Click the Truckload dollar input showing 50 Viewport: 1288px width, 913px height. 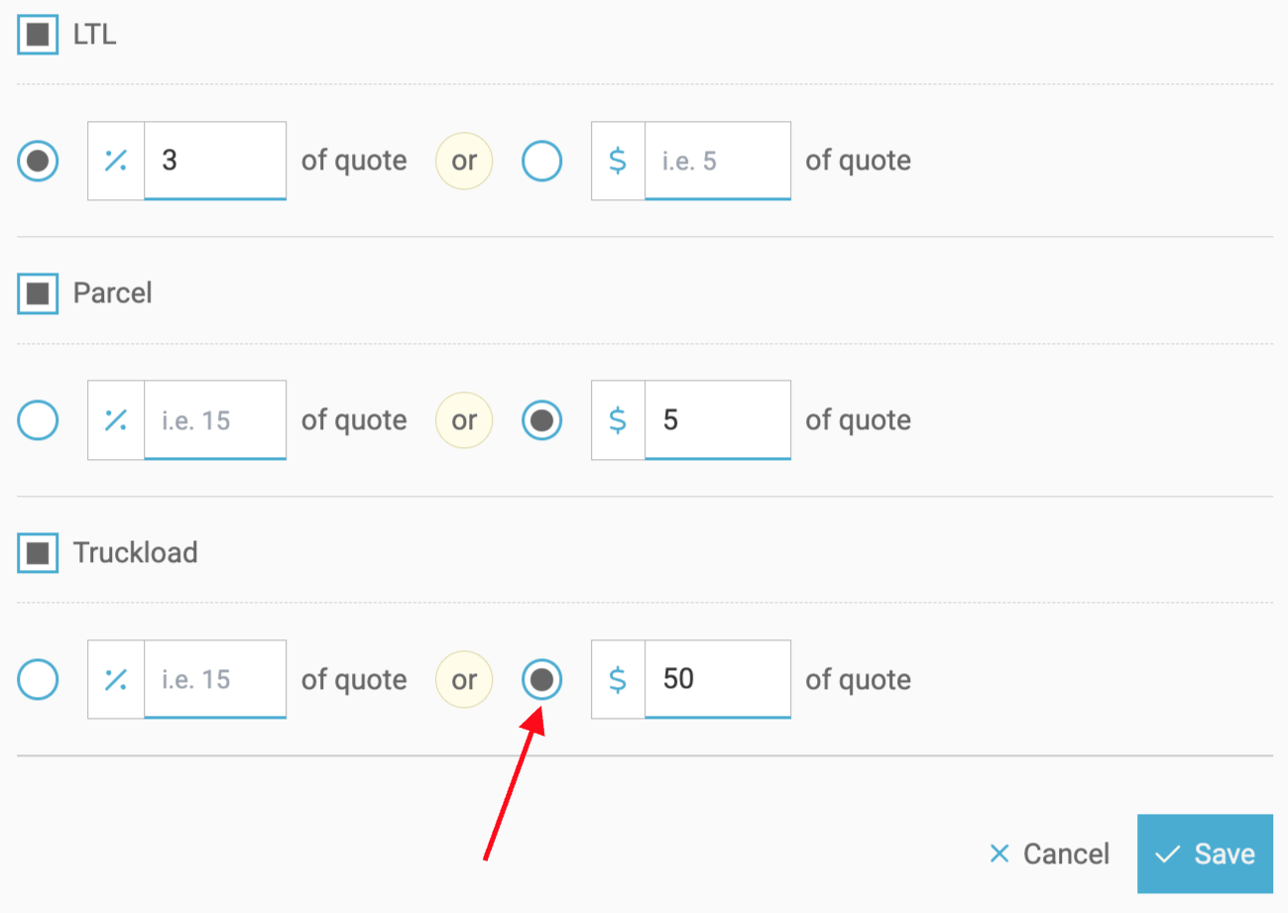[x=718, y=679]
